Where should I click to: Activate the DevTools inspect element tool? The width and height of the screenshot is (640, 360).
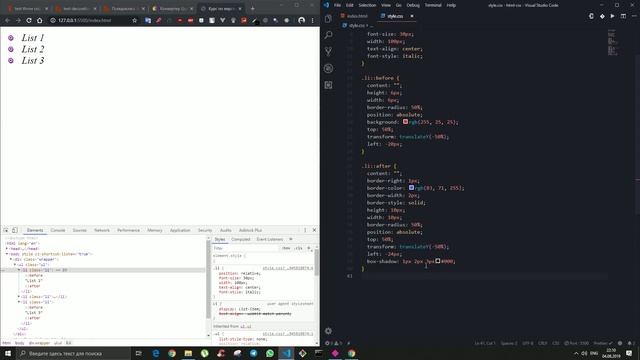pos(6,230)
